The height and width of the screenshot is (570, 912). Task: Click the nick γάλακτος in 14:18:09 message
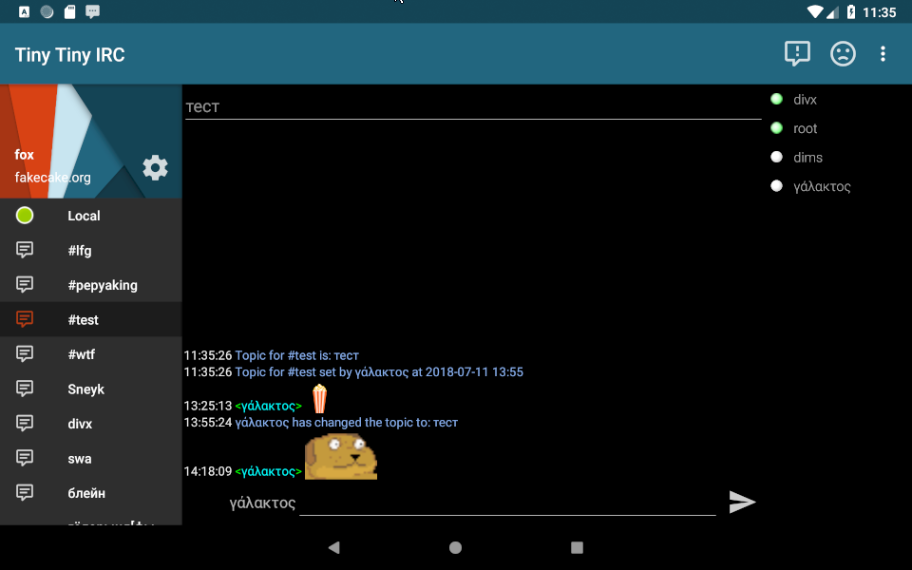[268, 471]
